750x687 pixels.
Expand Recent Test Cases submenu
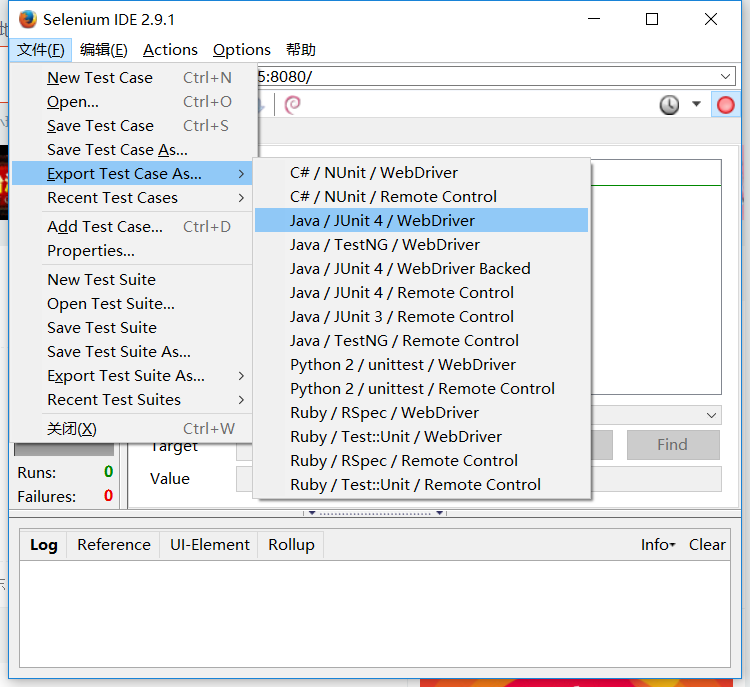click(133, 198)
